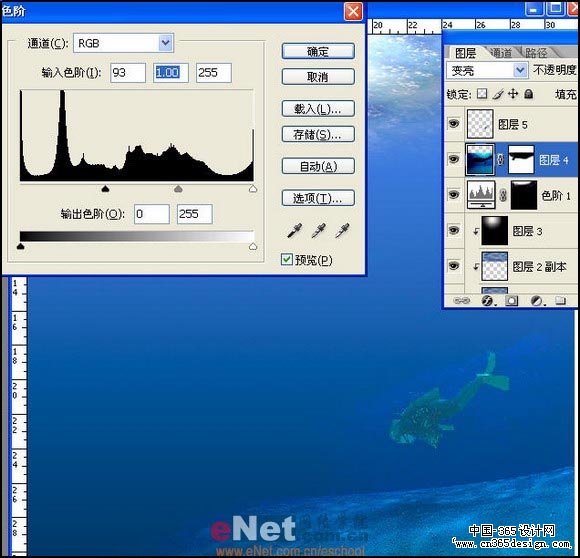Click the add layer mask icon

click(x=512, y=300)
